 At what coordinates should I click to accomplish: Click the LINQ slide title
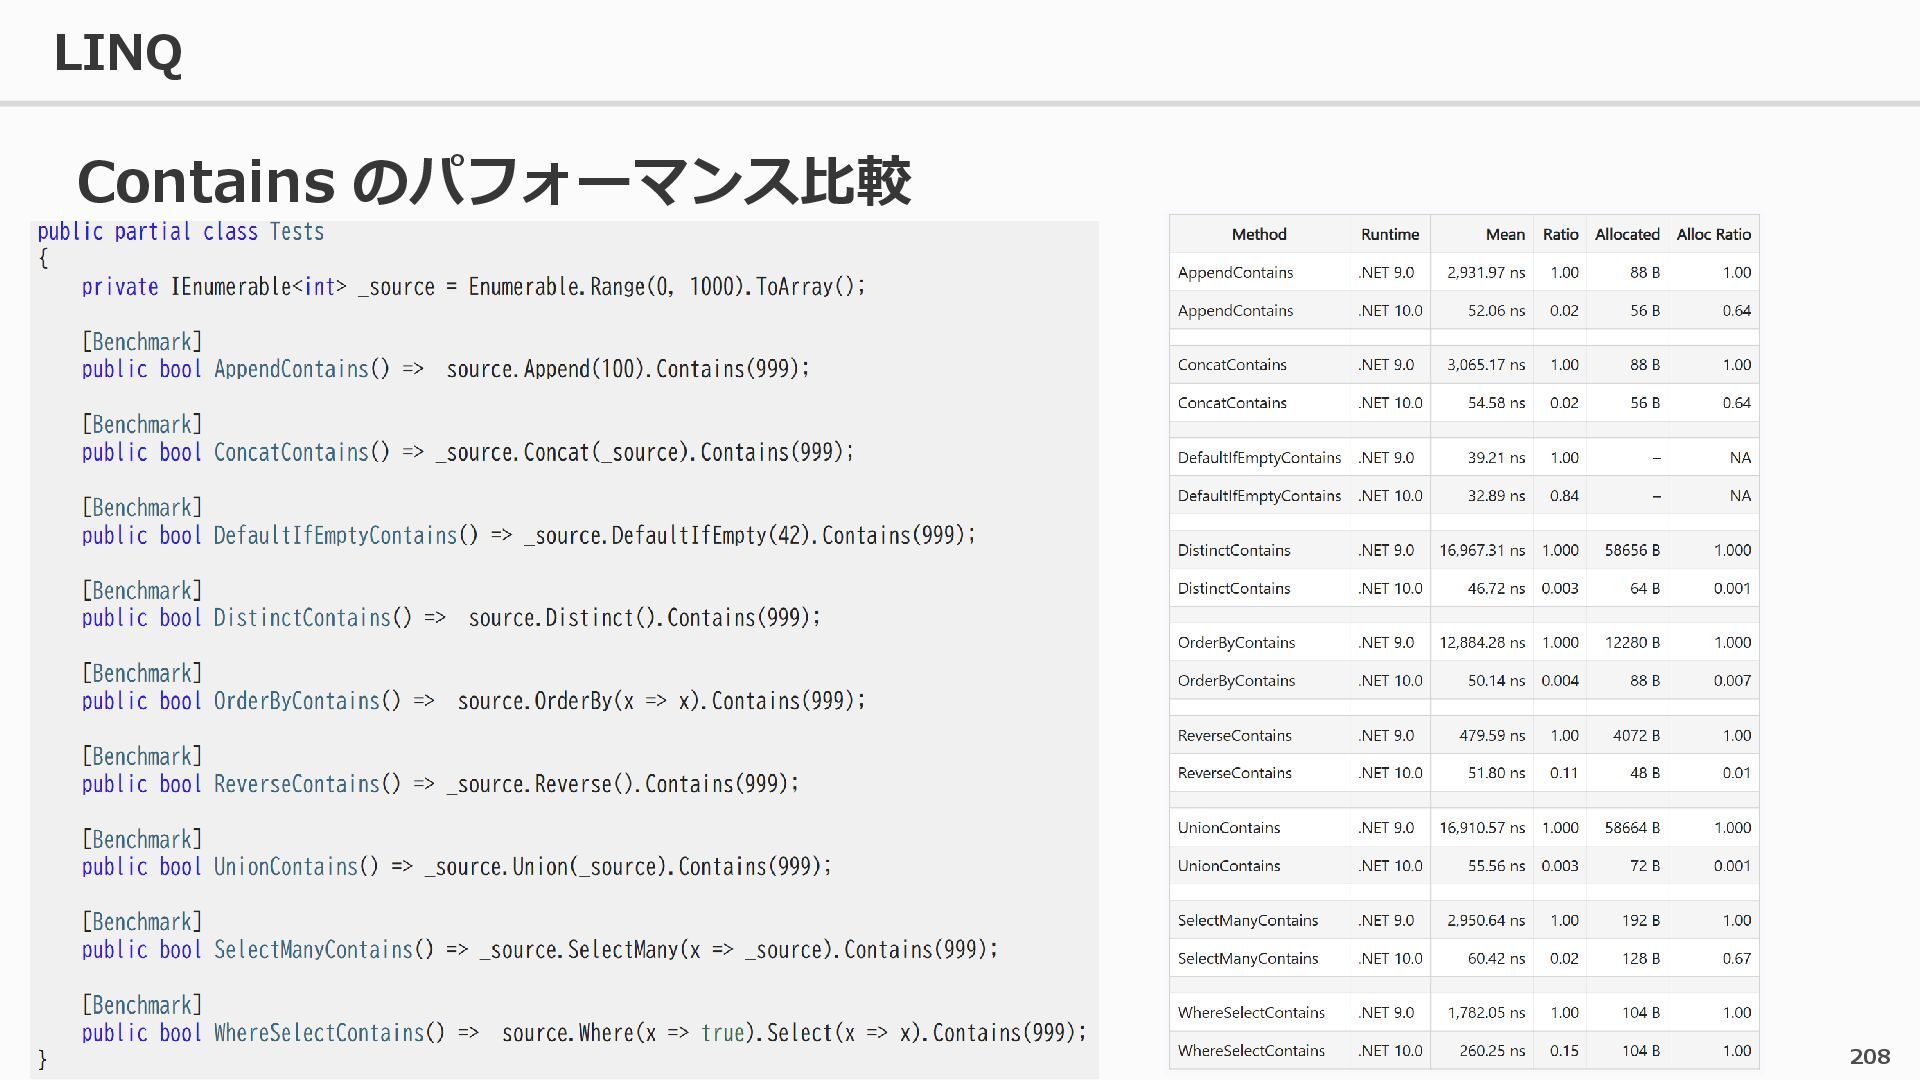click(x=117, y=53)
